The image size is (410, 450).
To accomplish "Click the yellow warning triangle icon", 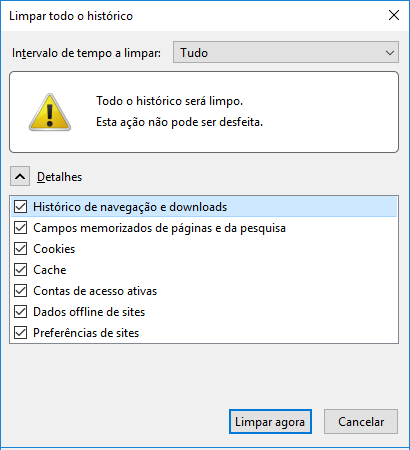I will (50, 112).
